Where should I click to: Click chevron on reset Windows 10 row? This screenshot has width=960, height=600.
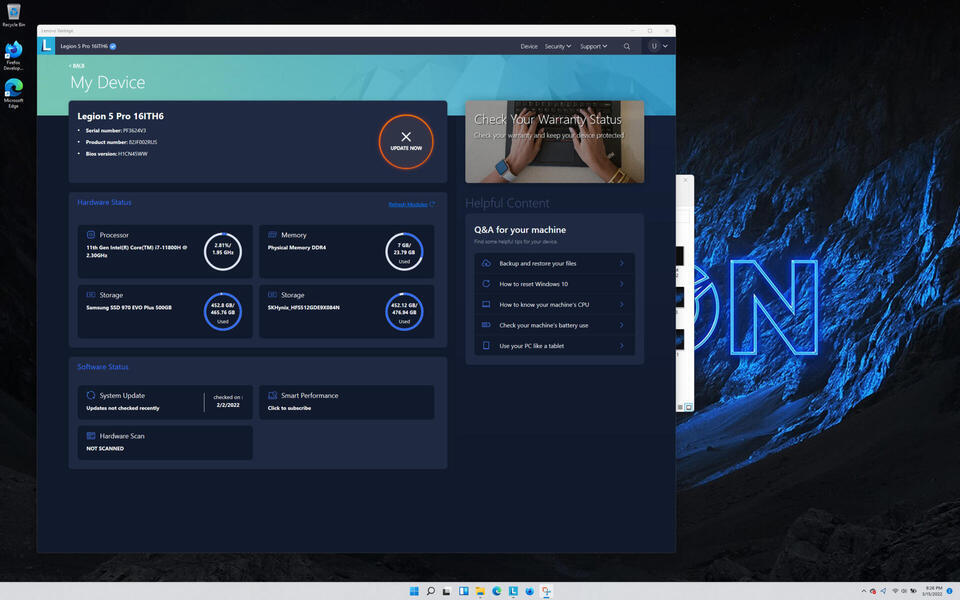(x=621, y=284)
